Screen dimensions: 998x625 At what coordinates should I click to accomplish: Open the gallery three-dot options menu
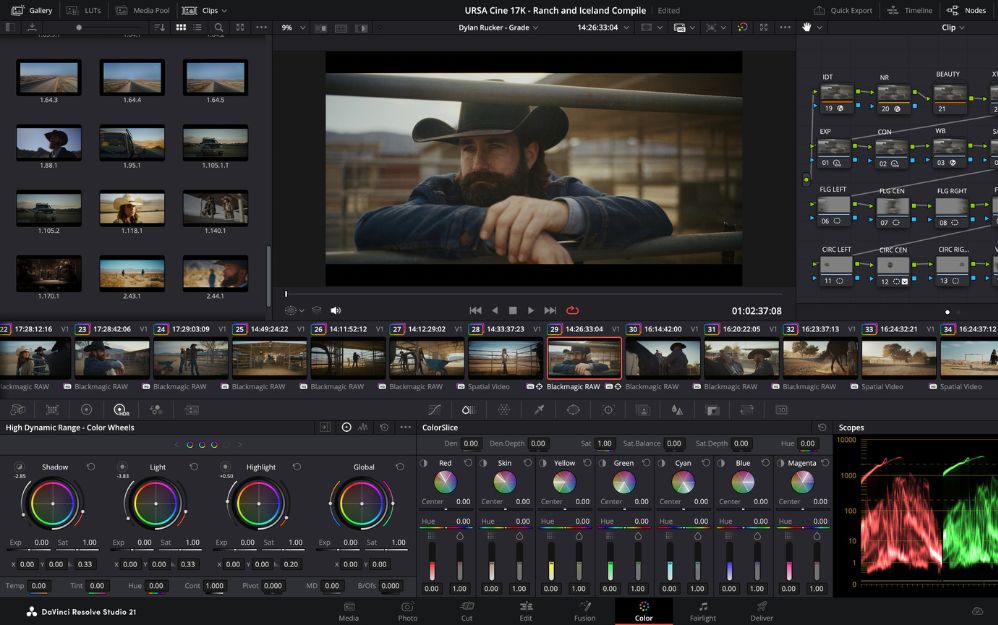tap(261, 27)
